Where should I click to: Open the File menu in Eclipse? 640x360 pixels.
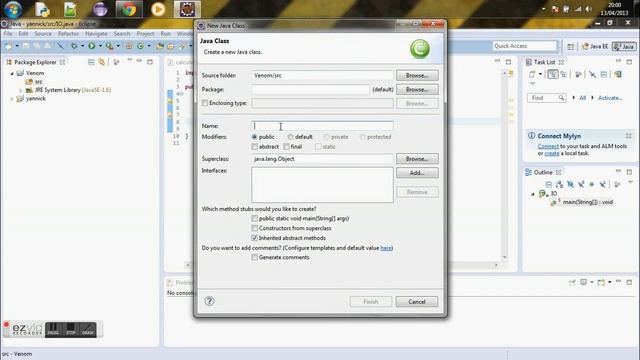click(x=8, y=34)
